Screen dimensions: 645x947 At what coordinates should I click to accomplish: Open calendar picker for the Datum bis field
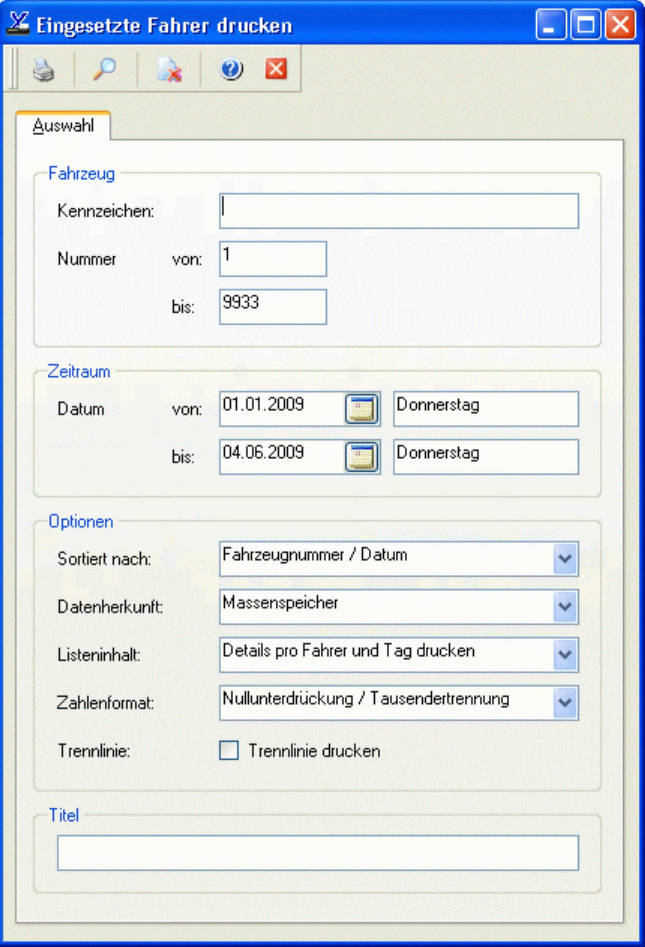(363, 456)
